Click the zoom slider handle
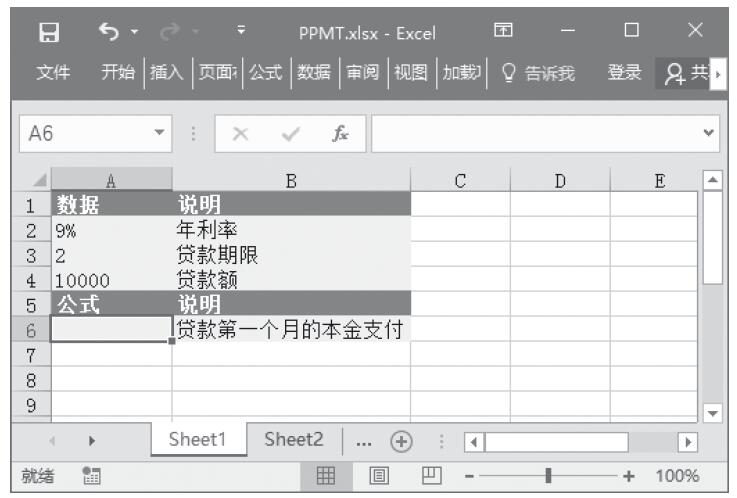737x498 pixels. (x=547, y=476)
